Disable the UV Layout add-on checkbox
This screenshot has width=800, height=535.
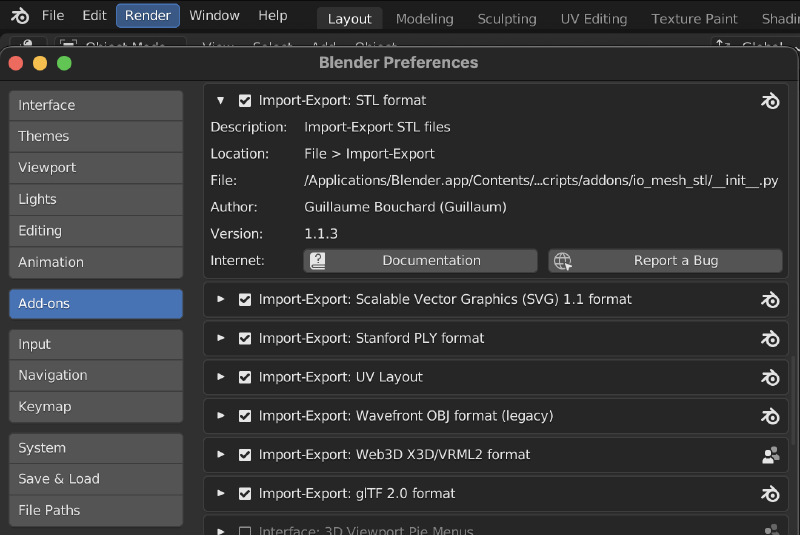coord(245,377)
